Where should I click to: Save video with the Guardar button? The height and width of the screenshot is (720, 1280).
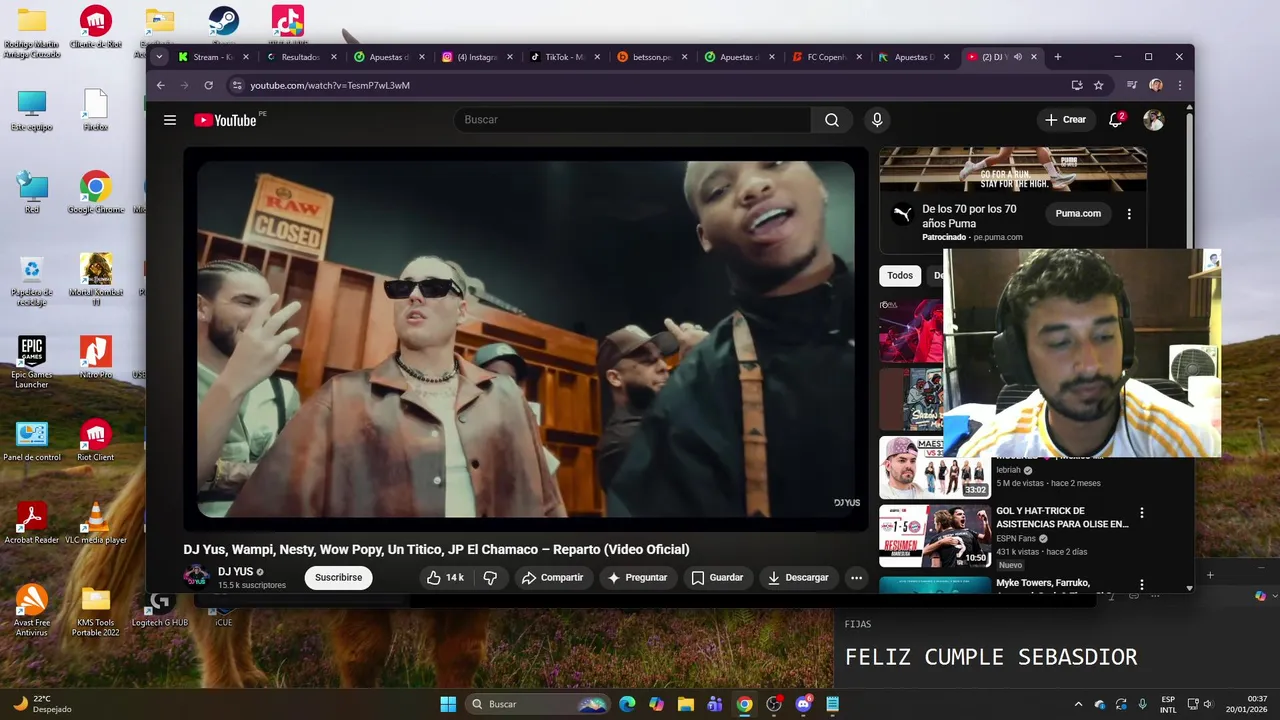click(717, 577)
